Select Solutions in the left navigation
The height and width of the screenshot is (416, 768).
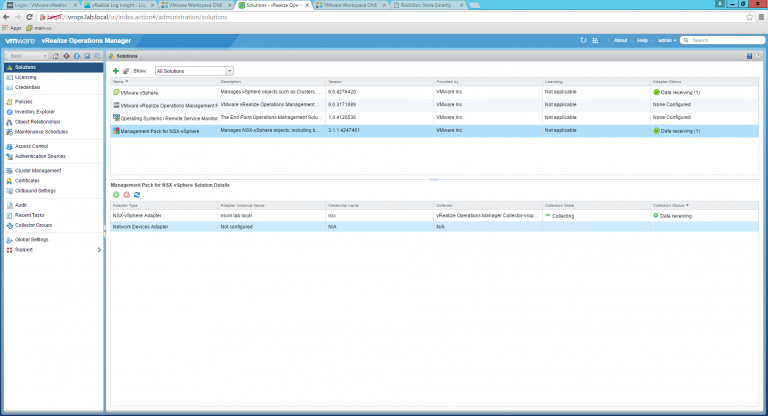[x=54, y=67]
